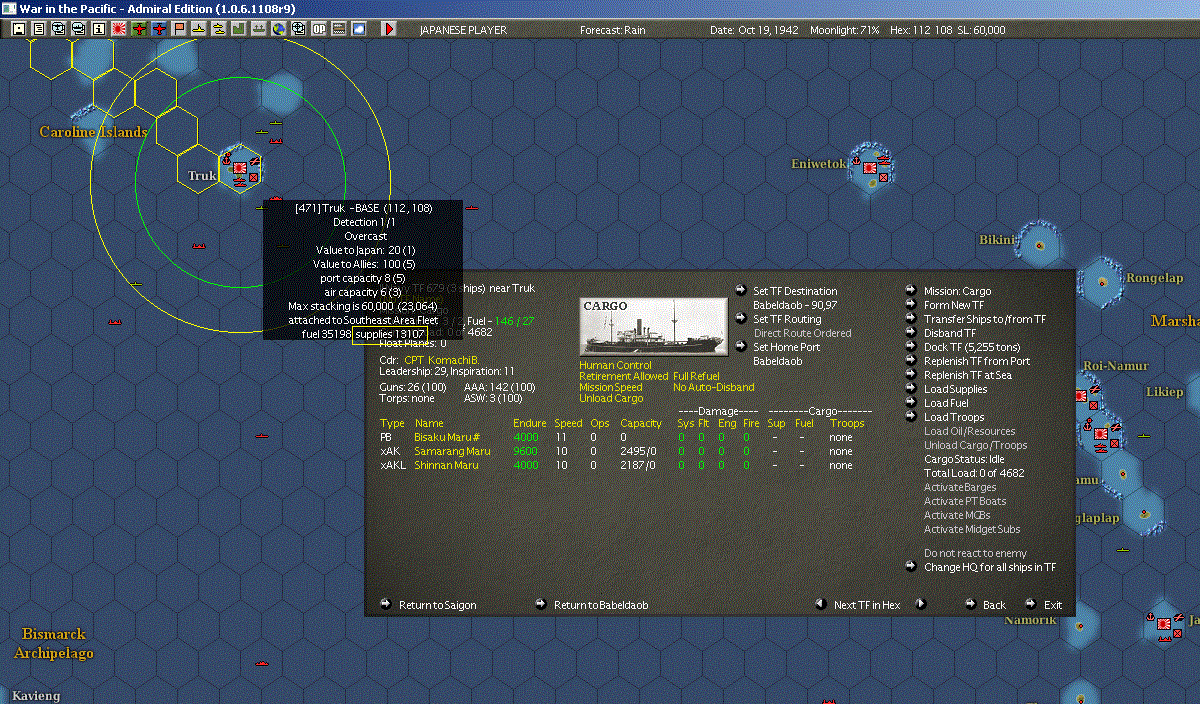Toggle the No Auto-Disband option
The width and height of the screenshot is (1200, 704).
pyautogui.click(x=714, y=387)
